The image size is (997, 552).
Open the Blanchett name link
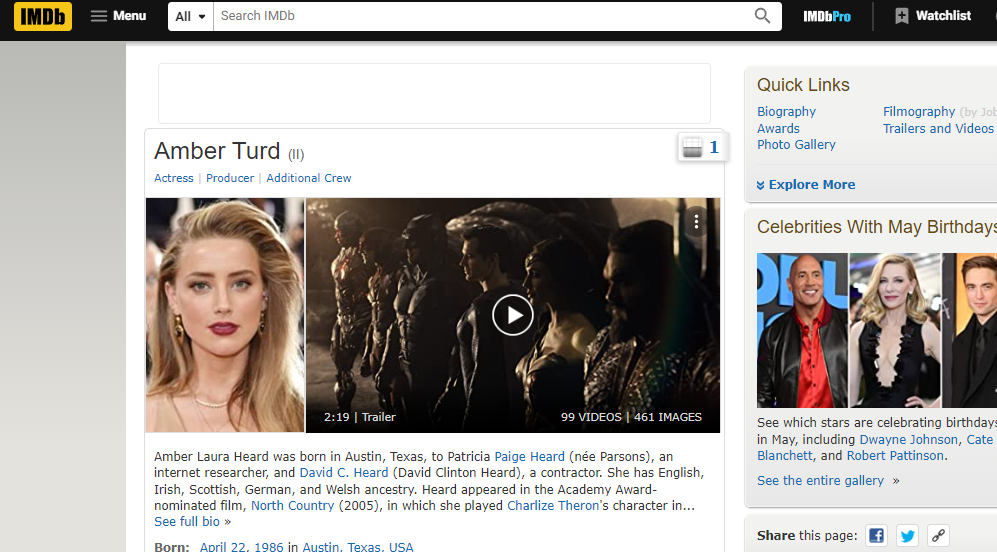[785, 456]
